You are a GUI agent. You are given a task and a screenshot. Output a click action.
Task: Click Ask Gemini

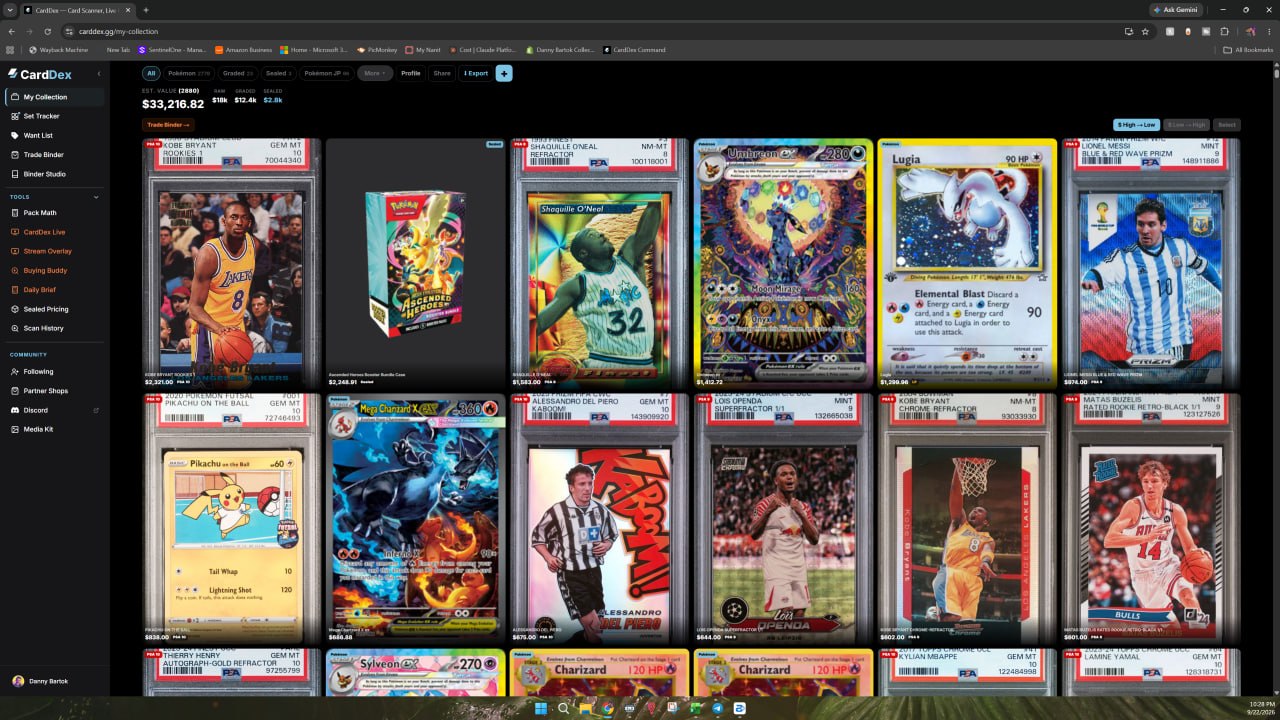1176,10
